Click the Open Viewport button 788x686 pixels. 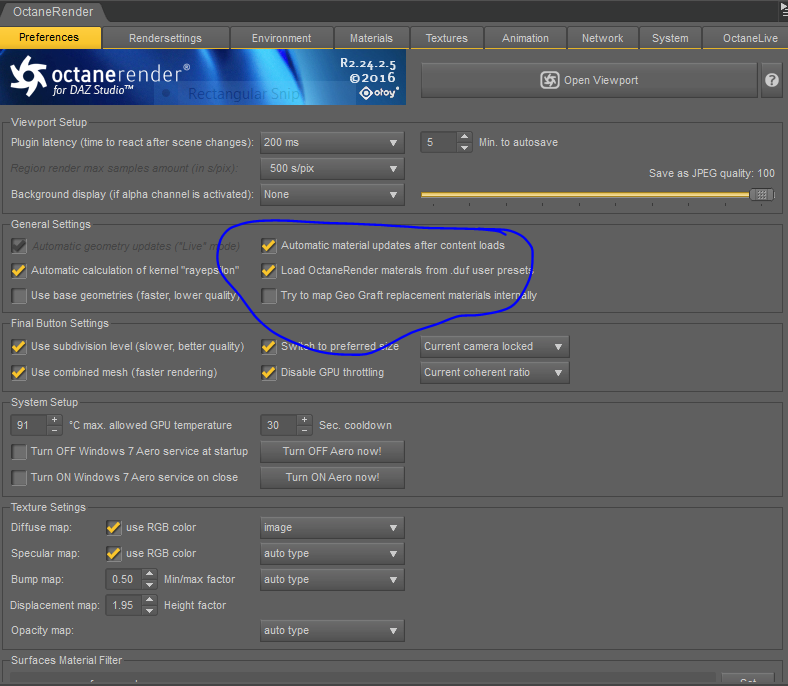click(x=589, y=80)
